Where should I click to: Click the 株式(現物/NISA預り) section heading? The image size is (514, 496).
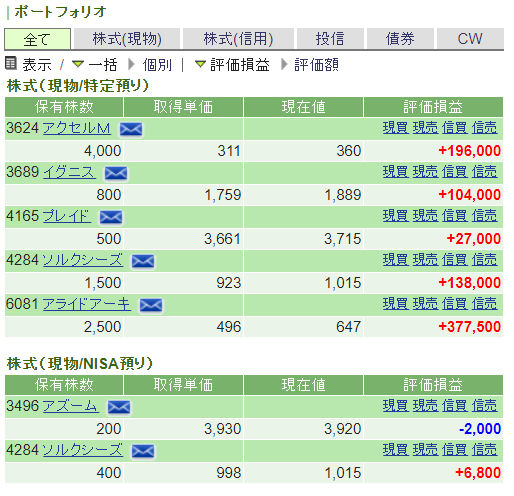click(80, 364)
